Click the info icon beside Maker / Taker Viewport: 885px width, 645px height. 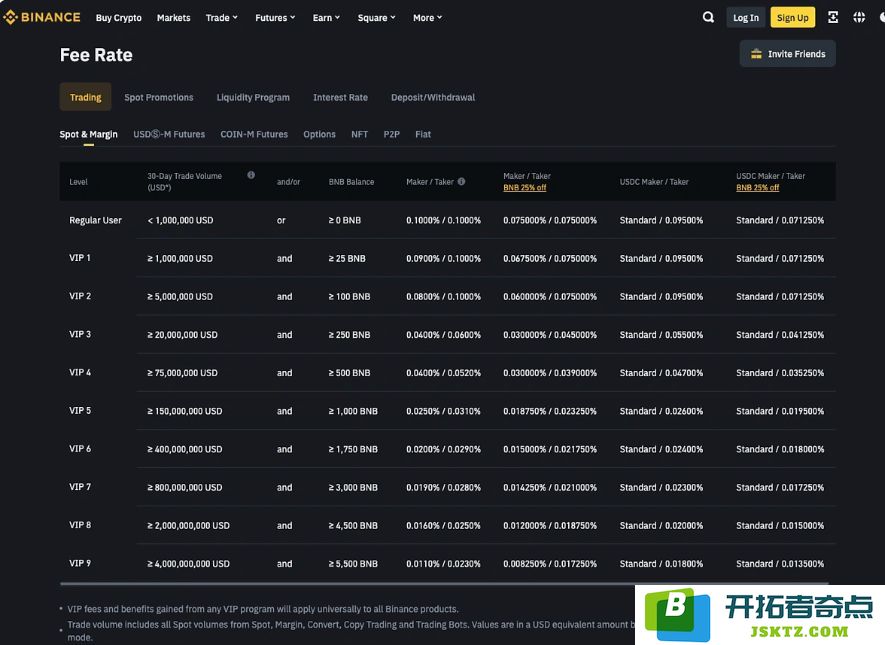click(x=461, y=182)
